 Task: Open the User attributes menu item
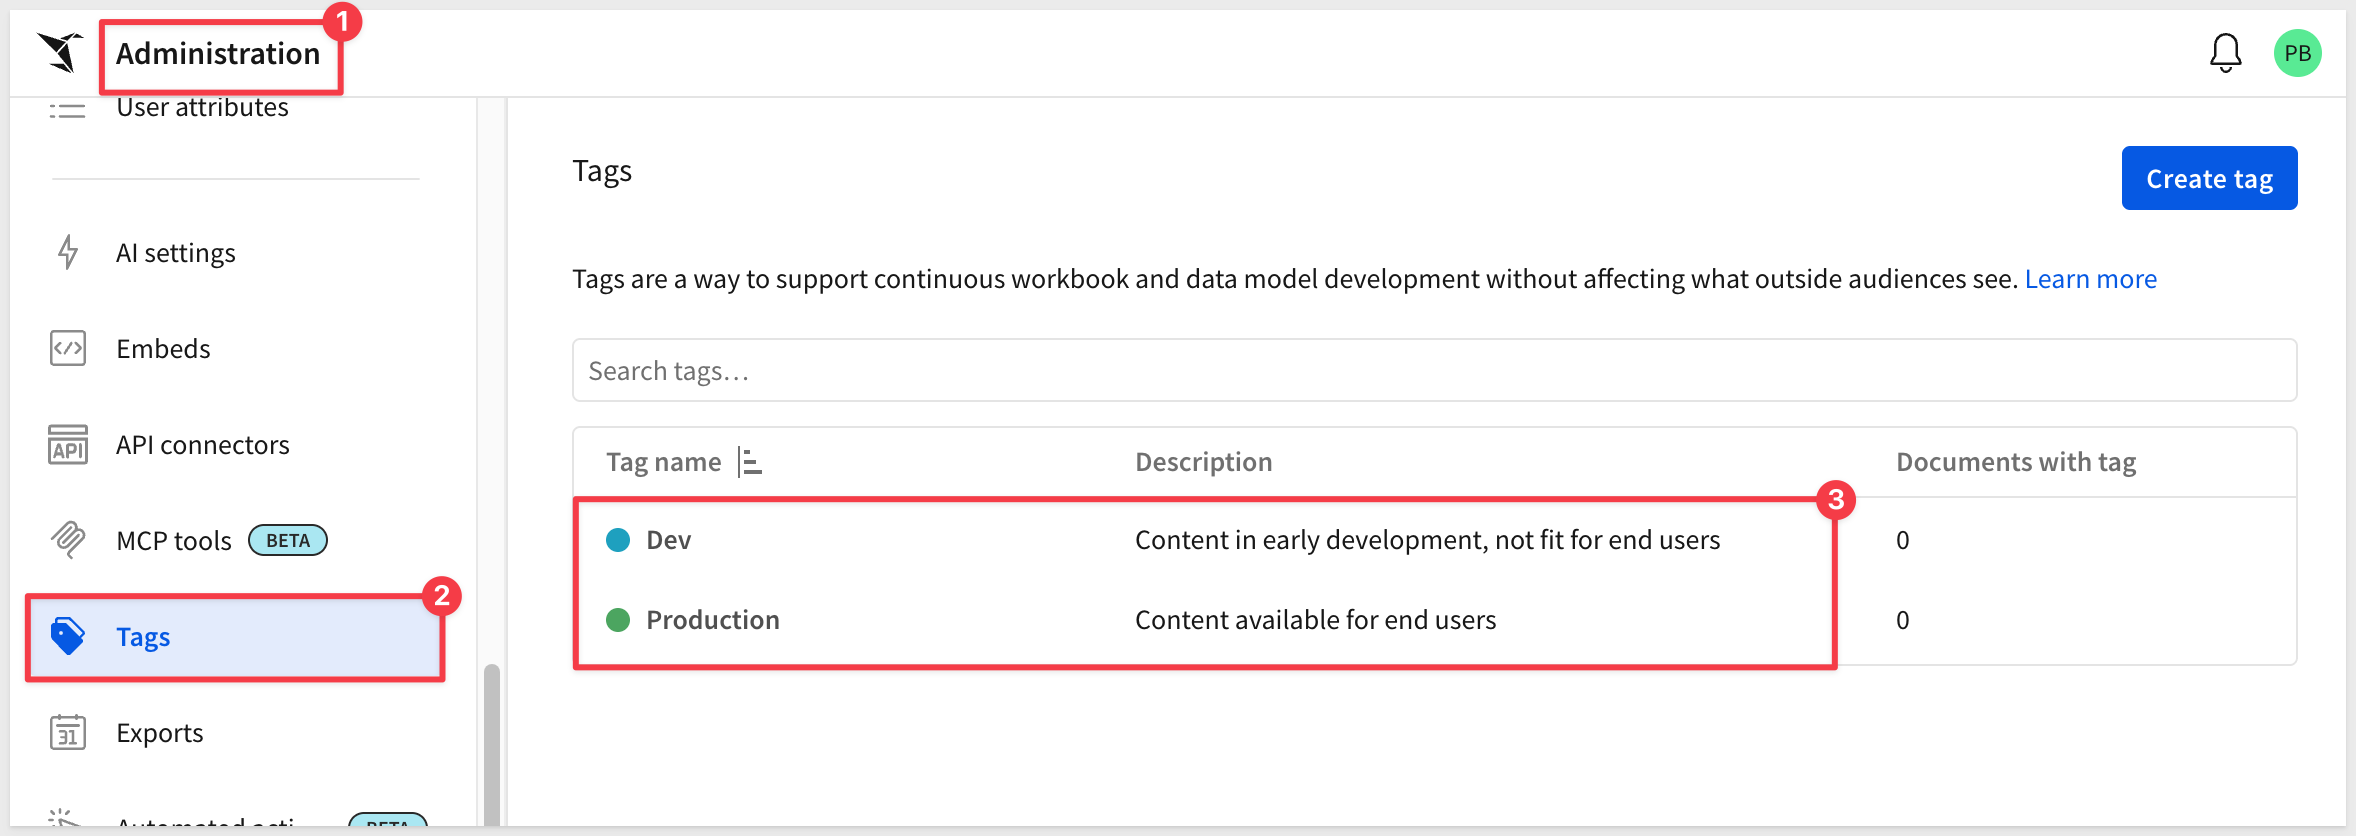coord(203,107)
